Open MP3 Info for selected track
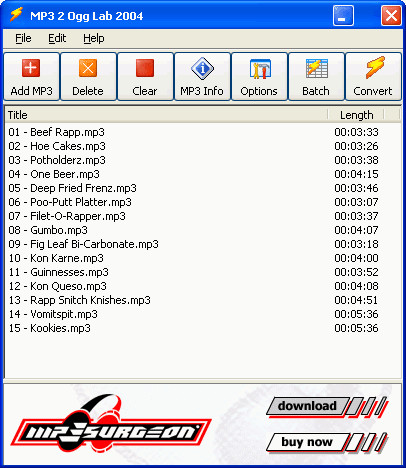 coord(202,77)
